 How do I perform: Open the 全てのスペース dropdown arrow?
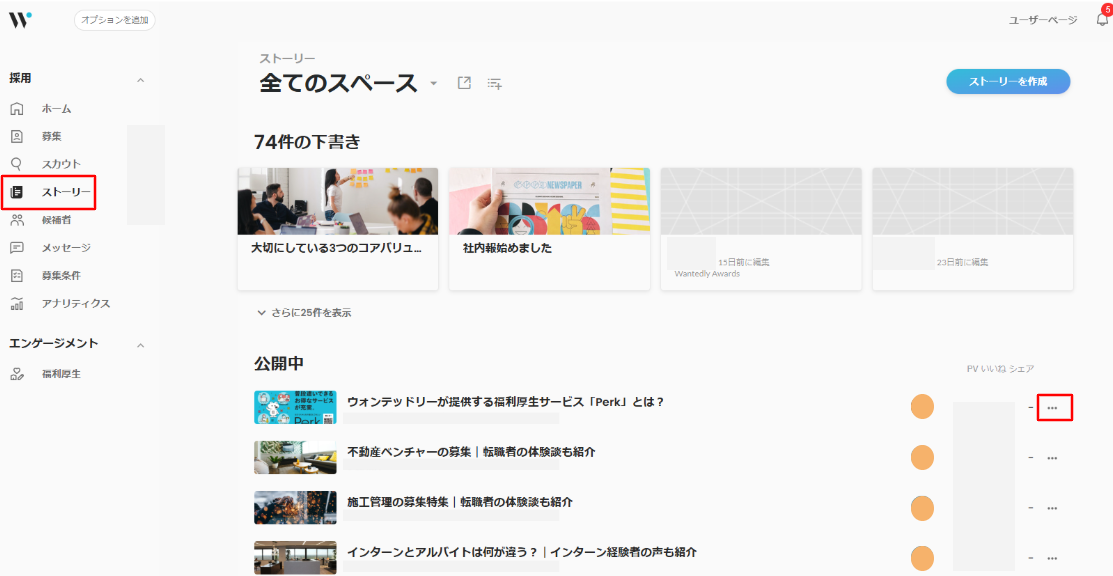(x=434, y=83)
